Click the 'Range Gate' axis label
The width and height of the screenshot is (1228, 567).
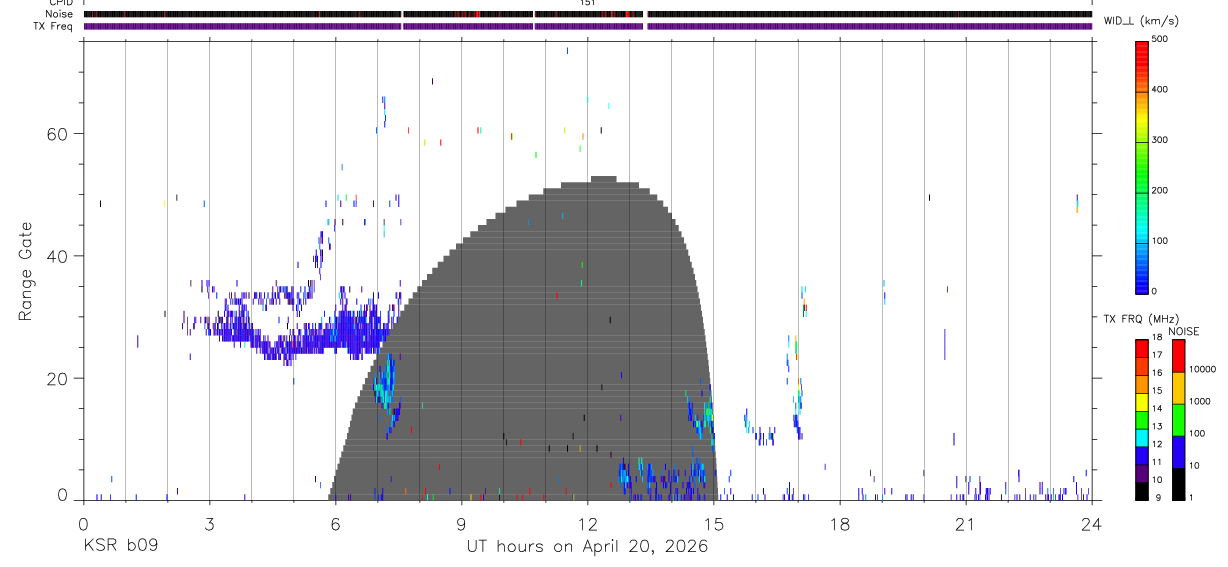click(x=27, y=272)
